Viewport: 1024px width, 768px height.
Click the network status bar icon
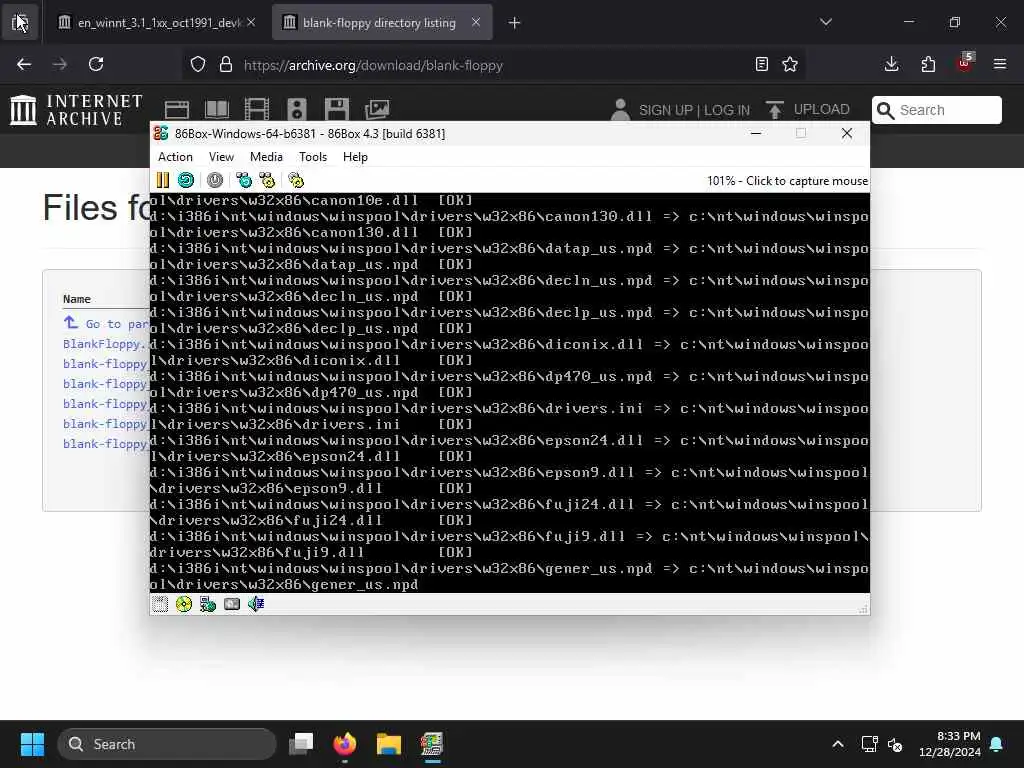pos(208,604)
